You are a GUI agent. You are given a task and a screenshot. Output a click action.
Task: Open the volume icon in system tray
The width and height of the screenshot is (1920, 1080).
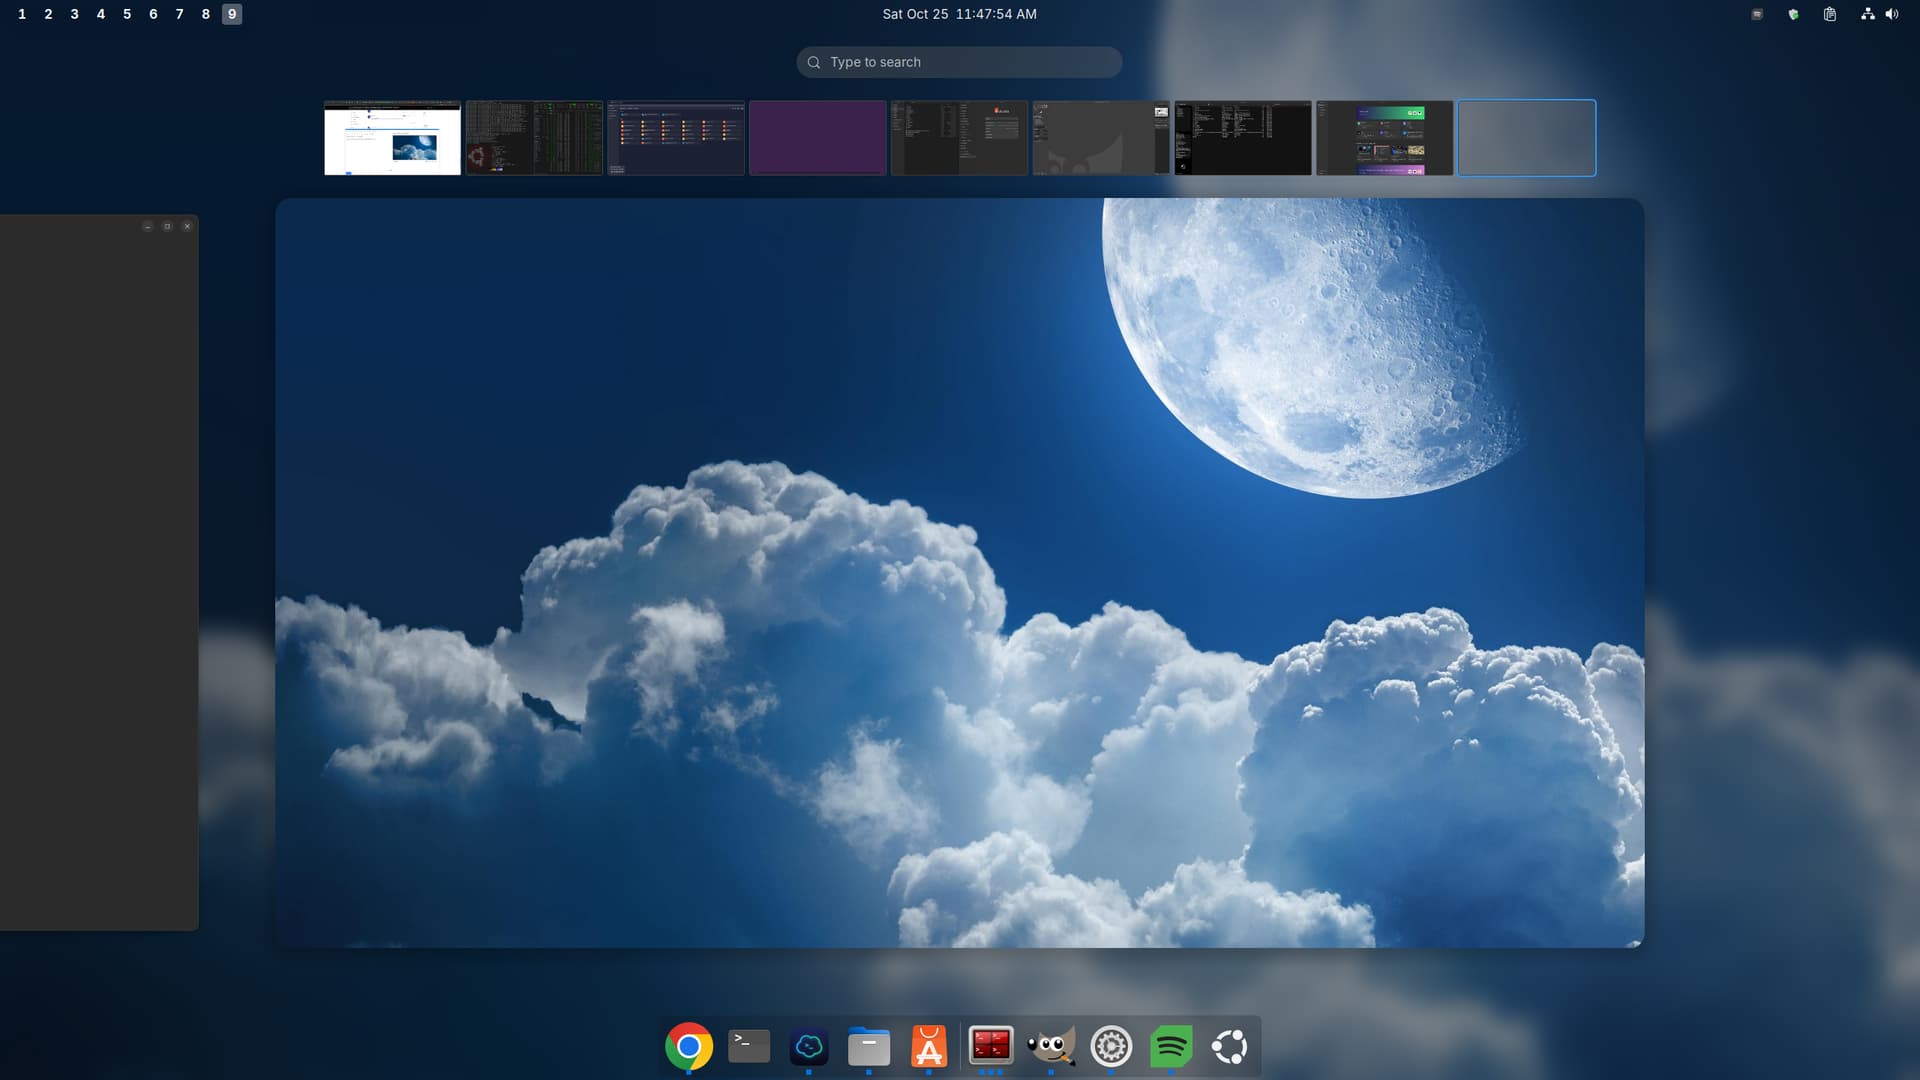click(x=1892, y=14)
